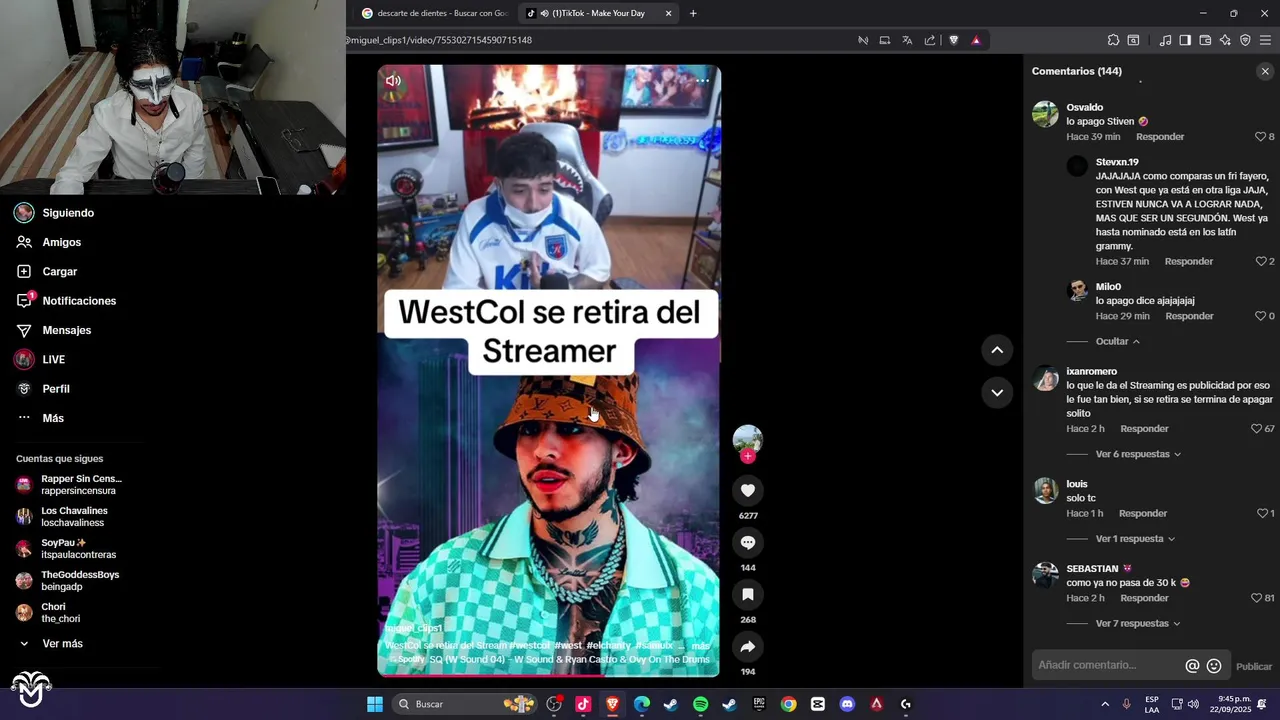Switch to the 'descarte de dientes' Google tab

point(434,13)
